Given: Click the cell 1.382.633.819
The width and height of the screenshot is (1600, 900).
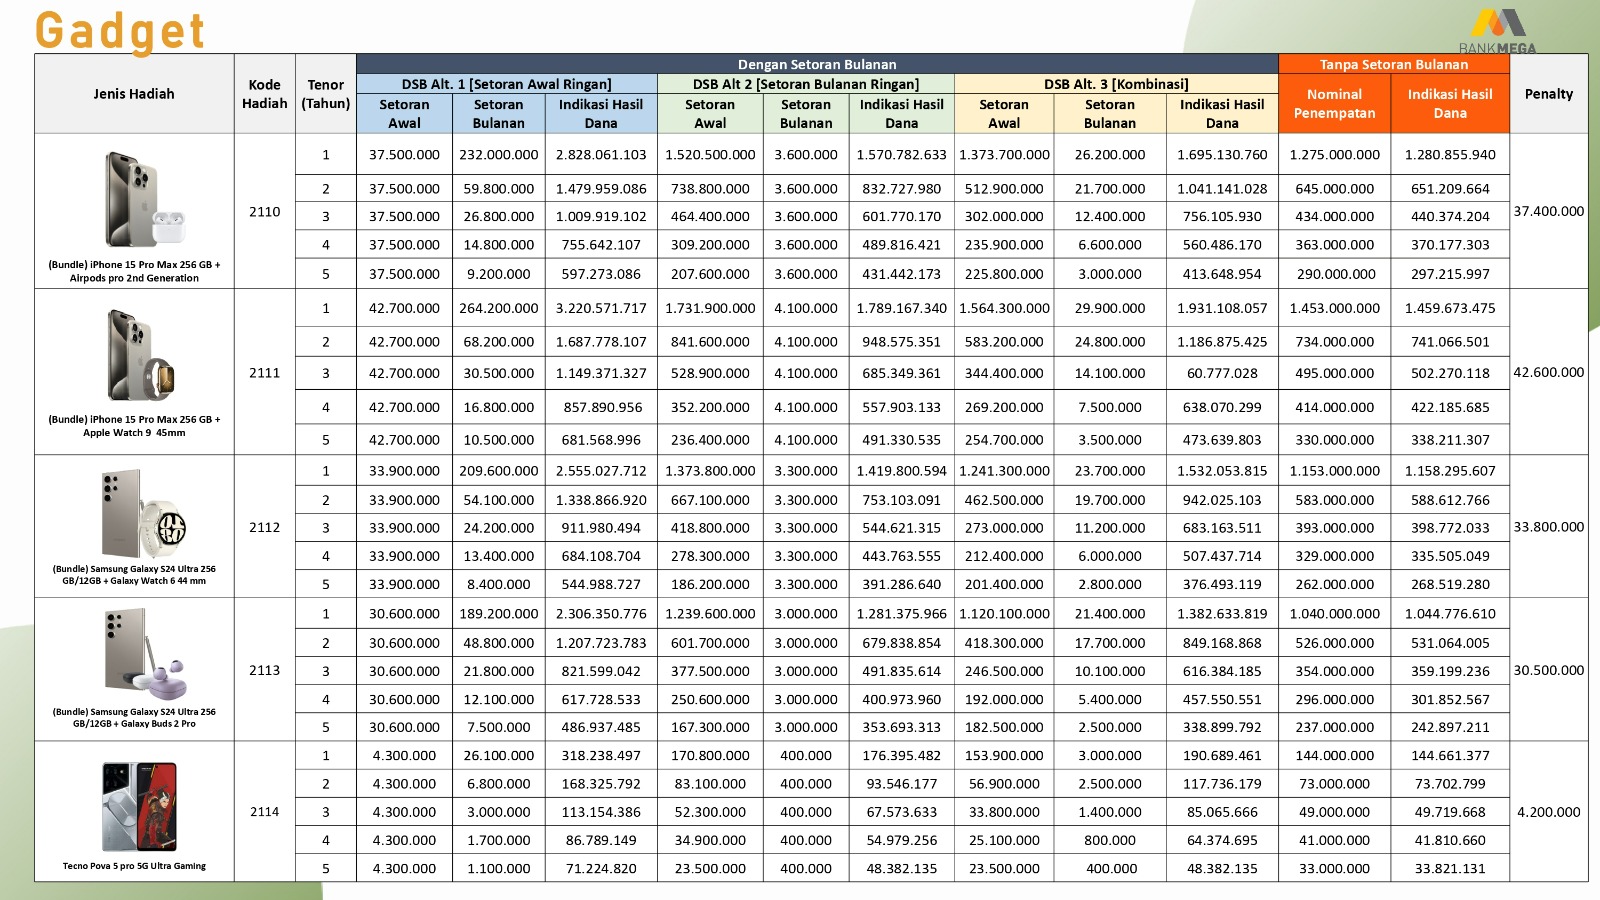Looking at the screenshot, I should pos(1222,614).
